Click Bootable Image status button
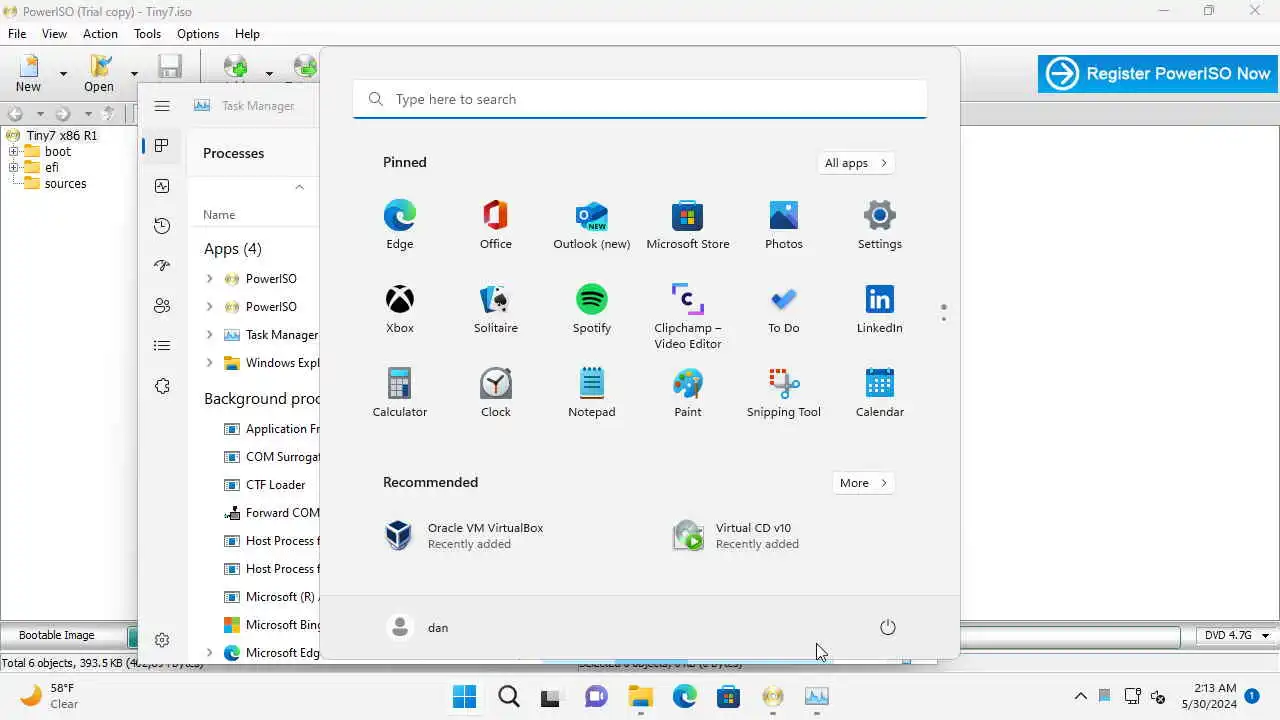The image size is (1280, 720). click(57, 635)
